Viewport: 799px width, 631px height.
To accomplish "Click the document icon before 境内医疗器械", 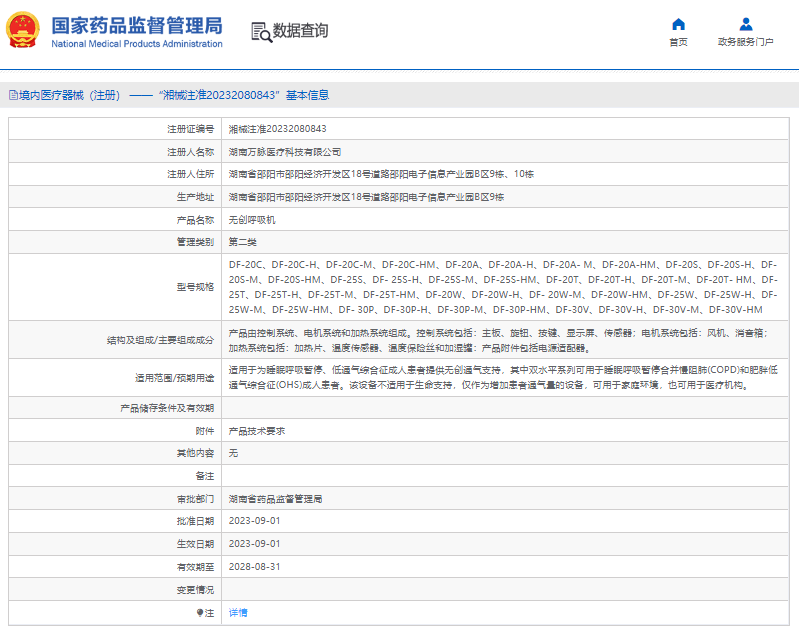I will coord(13,95).
